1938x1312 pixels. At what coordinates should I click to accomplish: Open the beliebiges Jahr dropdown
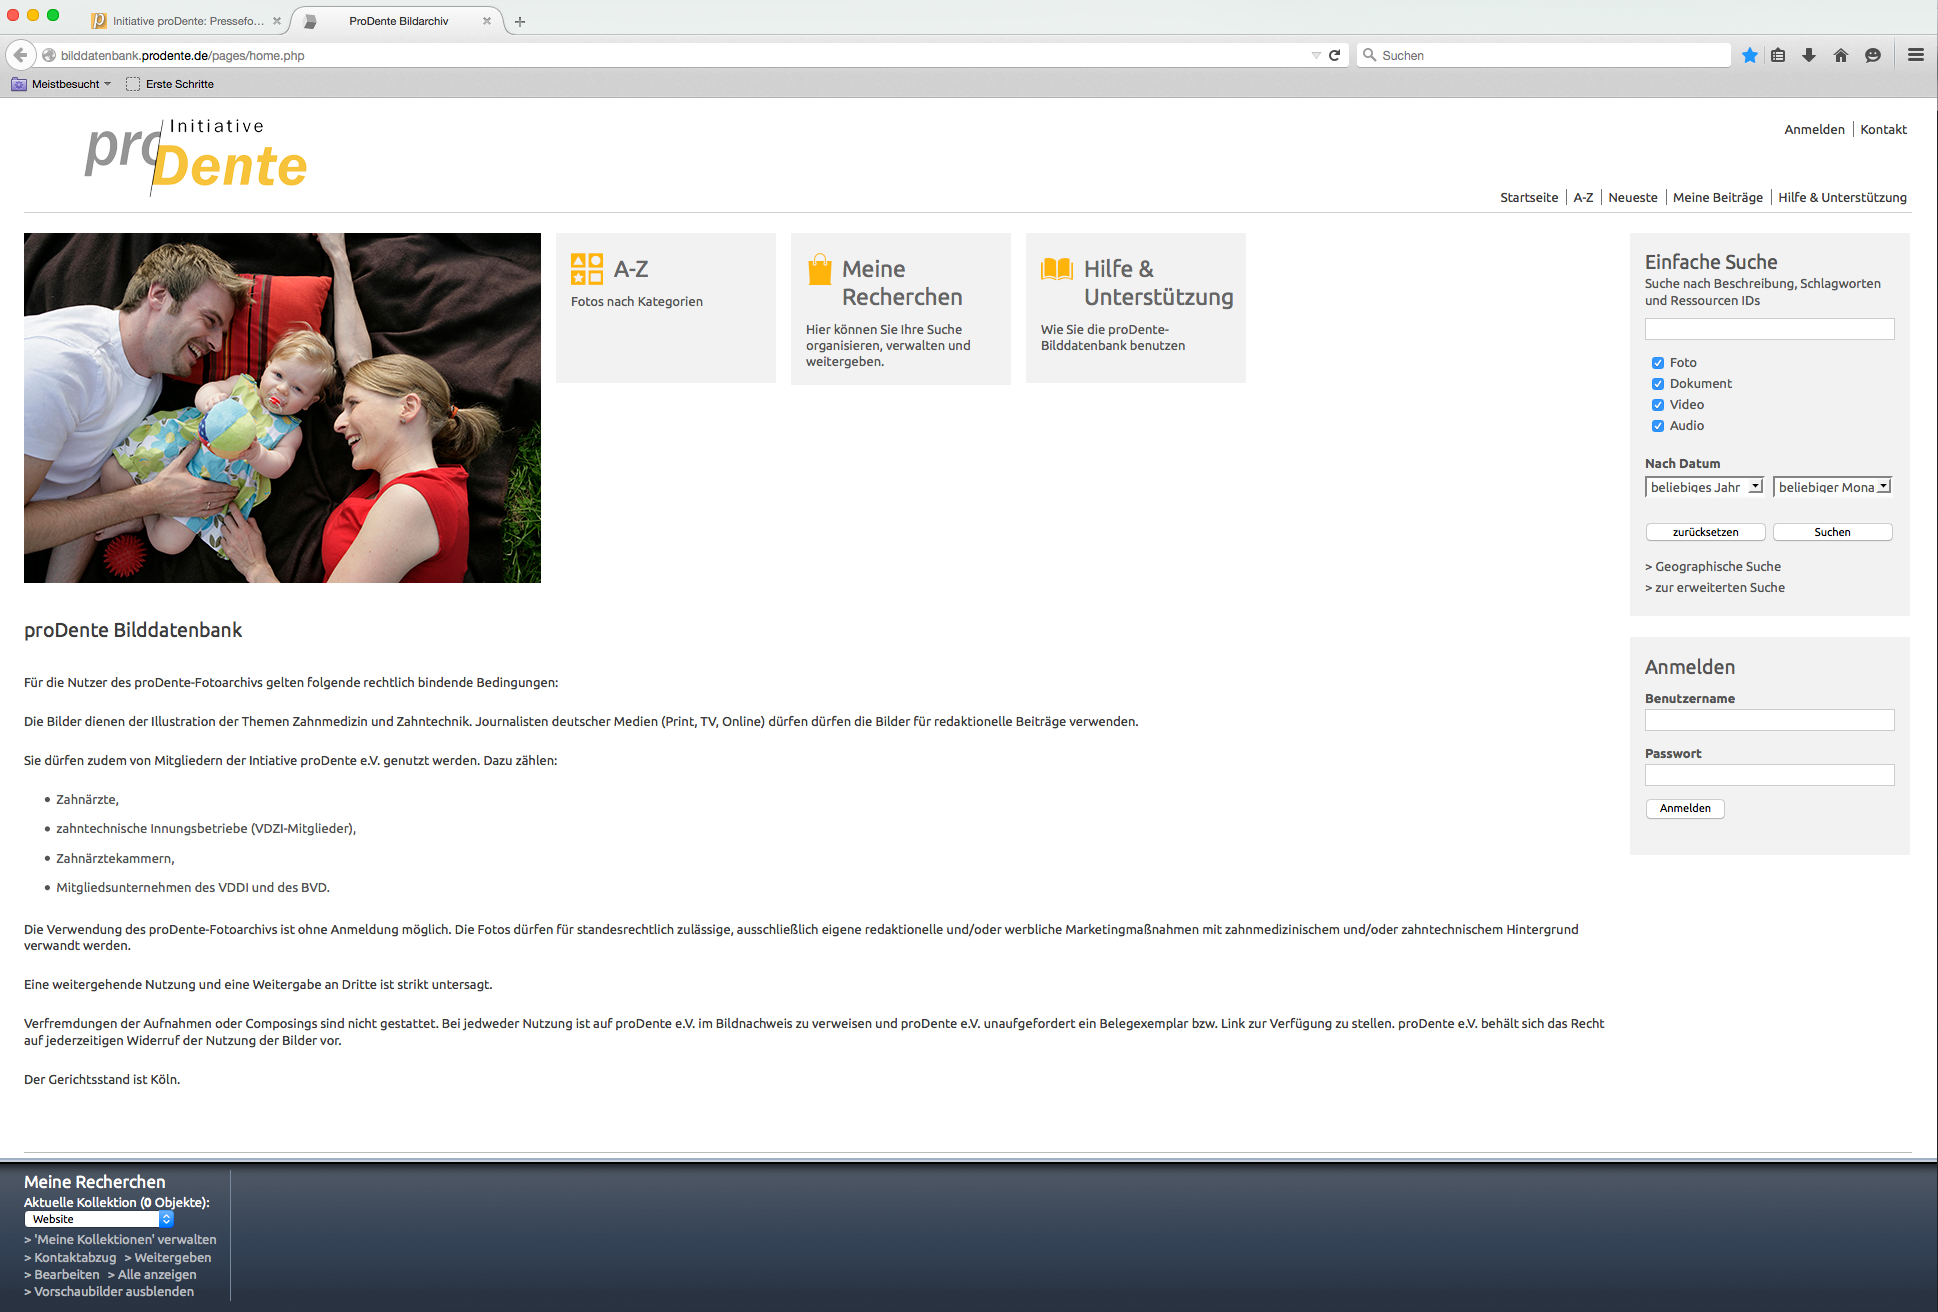click(x=1705, y=487)
